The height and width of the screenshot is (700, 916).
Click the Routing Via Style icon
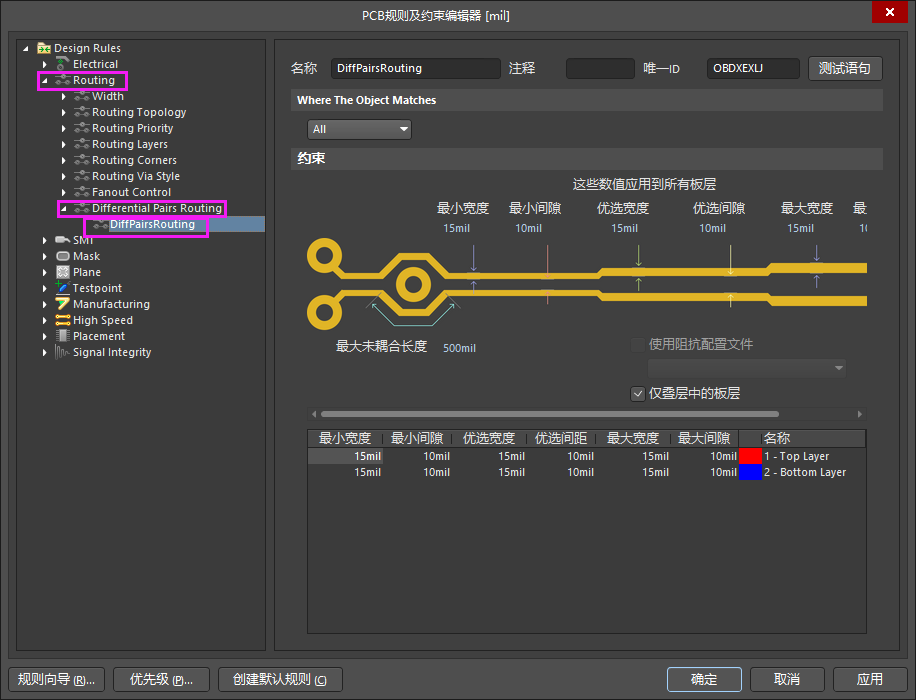pos(82,176)
